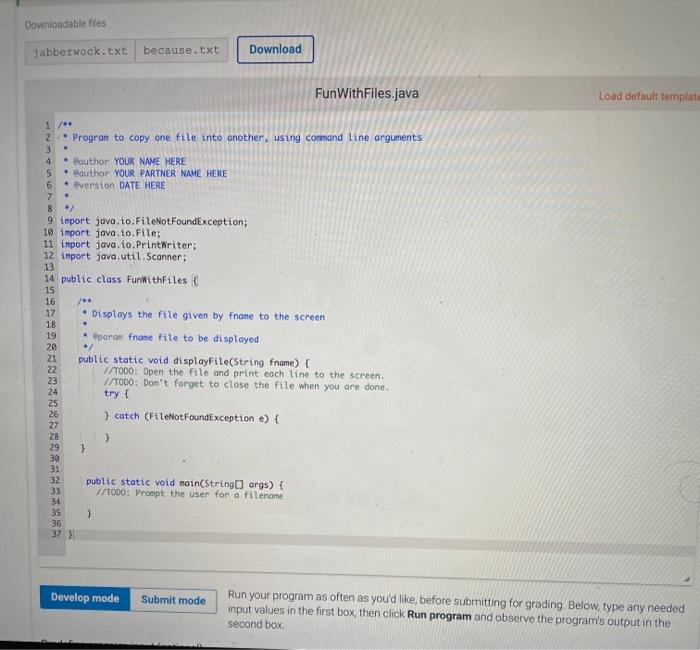Image resolution: width=700 pixels, height=650 pixels.
Task: Click line number 25 in gutter
Action: 53,403
